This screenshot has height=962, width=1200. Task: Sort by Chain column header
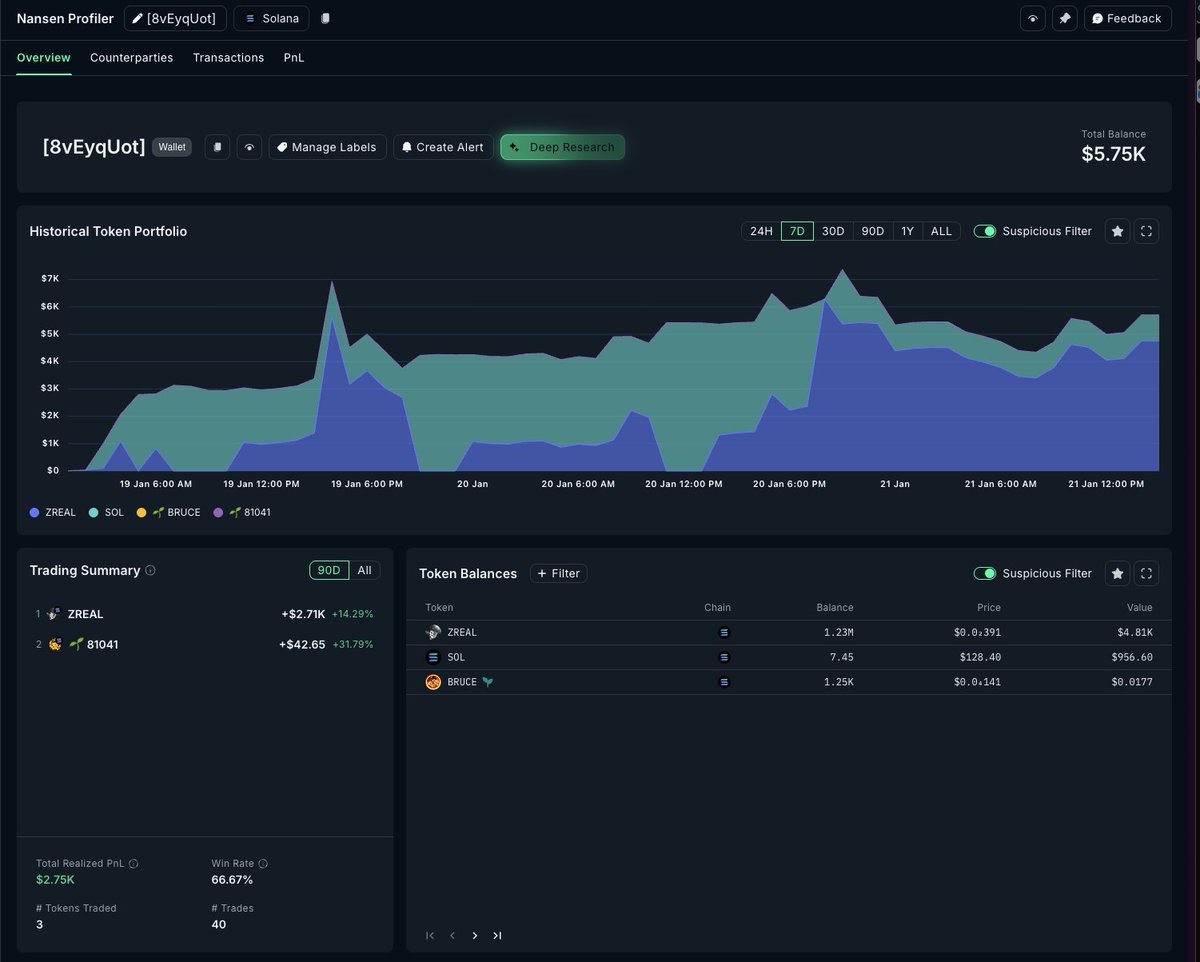click(x=717, y=607)
